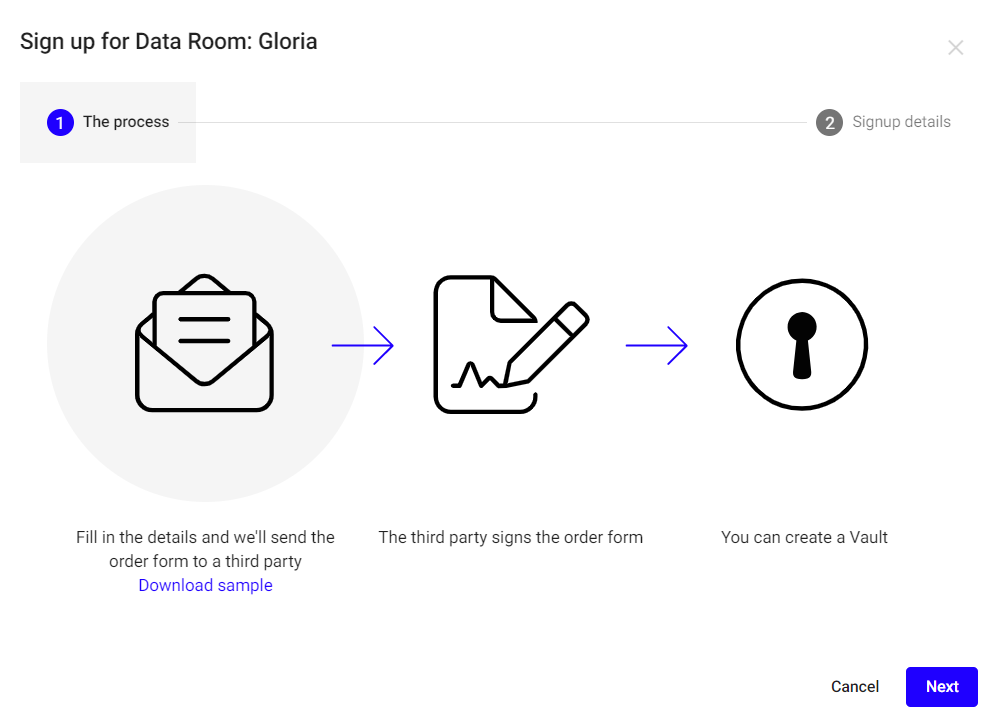
Task: Select "The process" step tab
Action: click(126, 122)
